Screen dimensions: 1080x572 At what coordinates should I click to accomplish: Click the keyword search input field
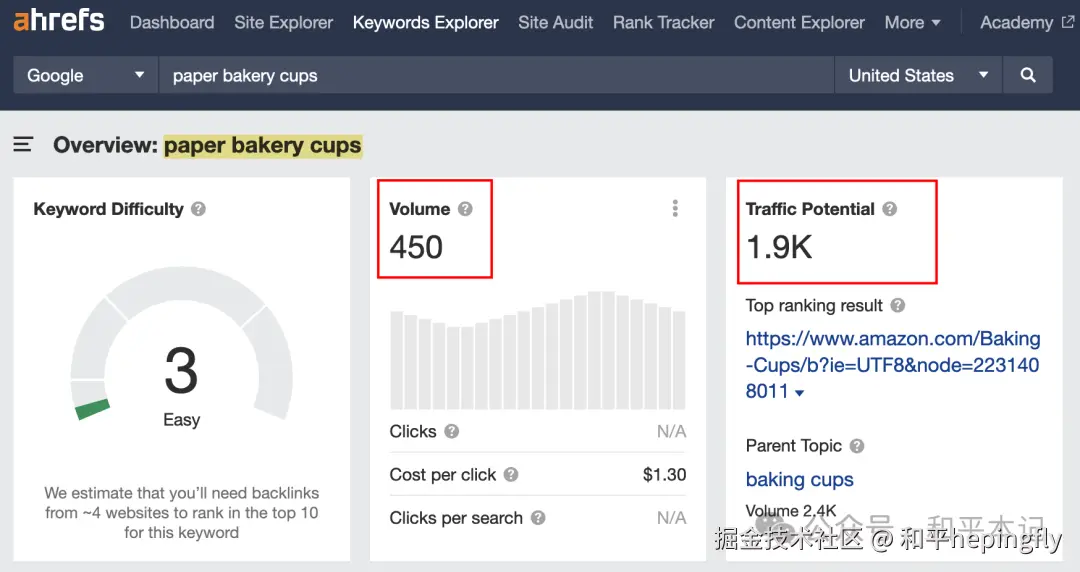click(495, 76)
